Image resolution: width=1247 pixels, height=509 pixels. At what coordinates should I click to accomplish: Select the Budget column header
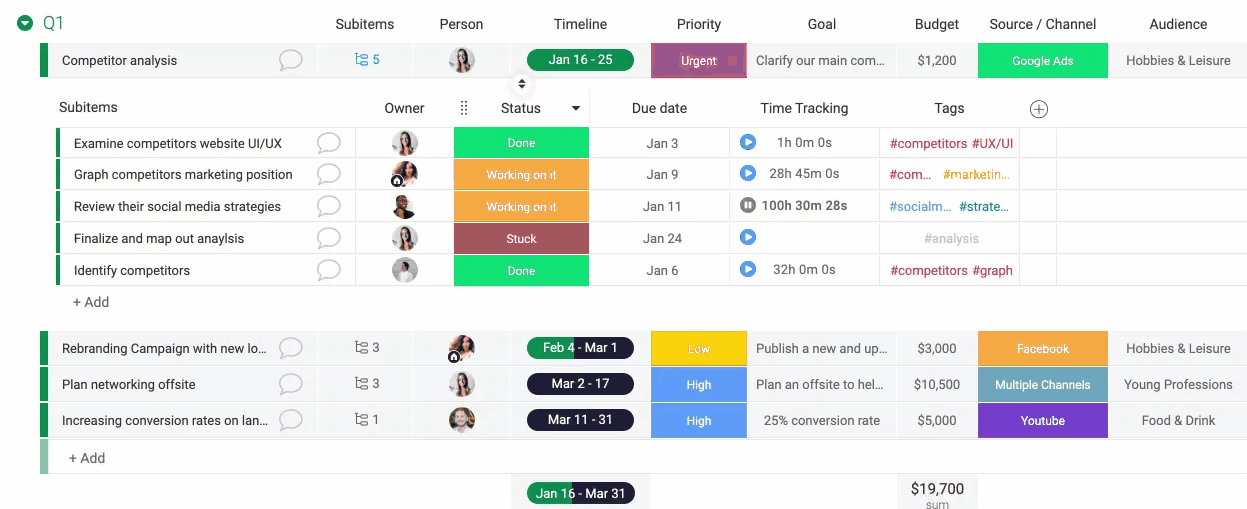pos(937,24)
